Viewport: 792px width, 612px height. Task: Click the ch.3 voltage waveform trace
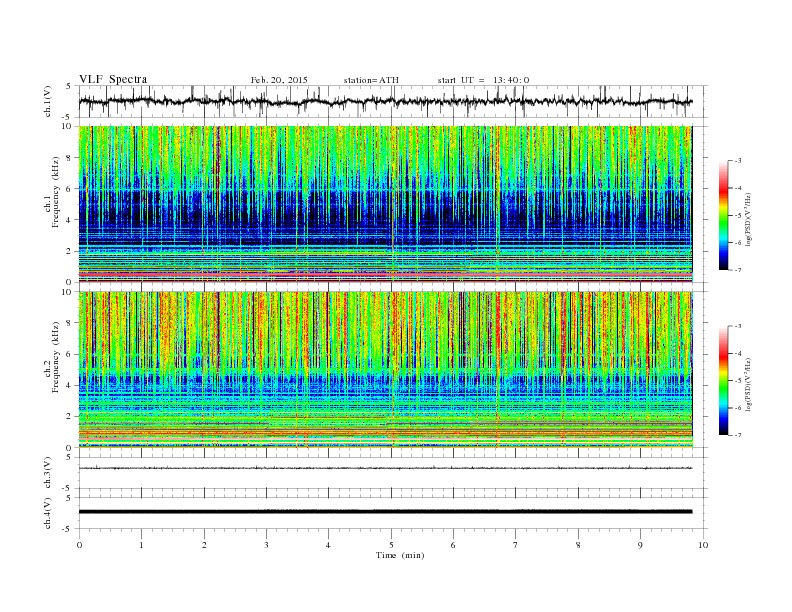click(x=385, y=468)
